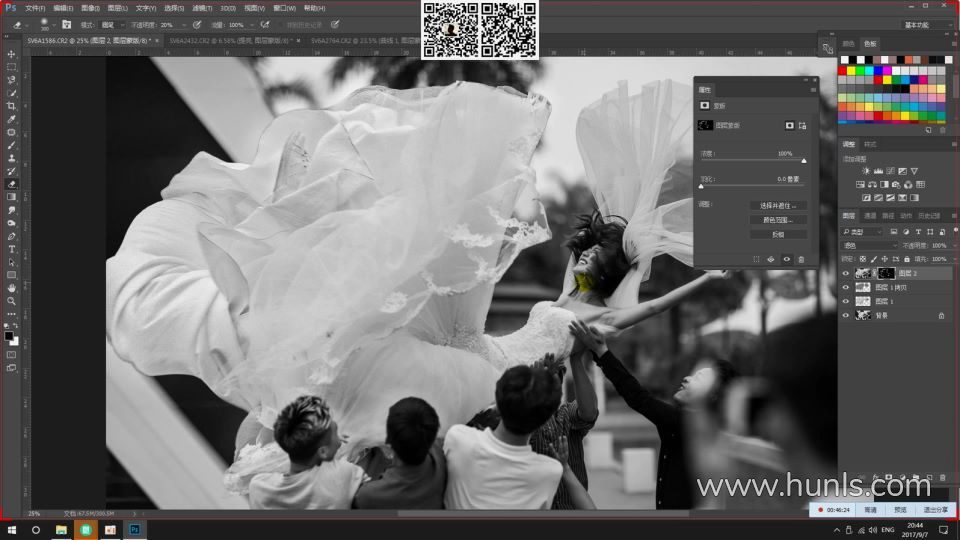The width and height of the screenshot is (960, 540).
Task: Select the Crop tool
Action: [x=12, y=106]
